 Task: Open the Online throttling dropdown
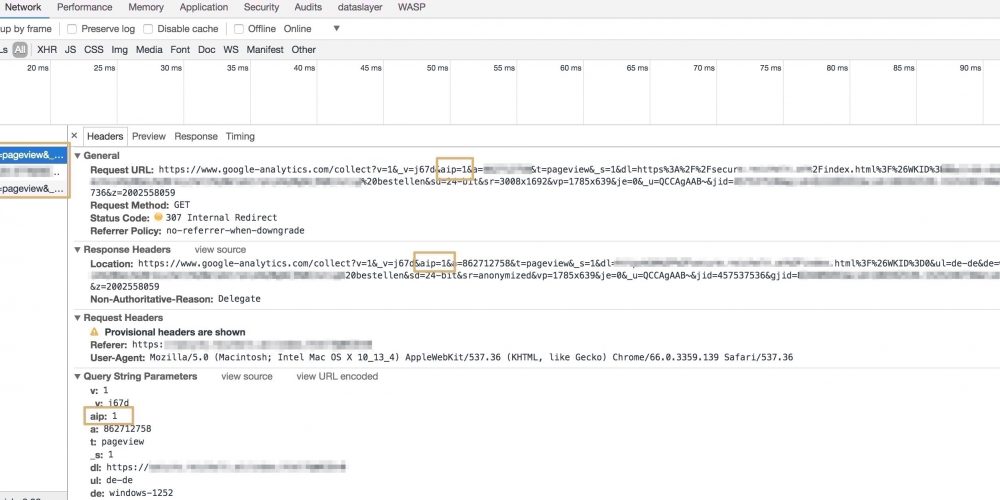312,29
